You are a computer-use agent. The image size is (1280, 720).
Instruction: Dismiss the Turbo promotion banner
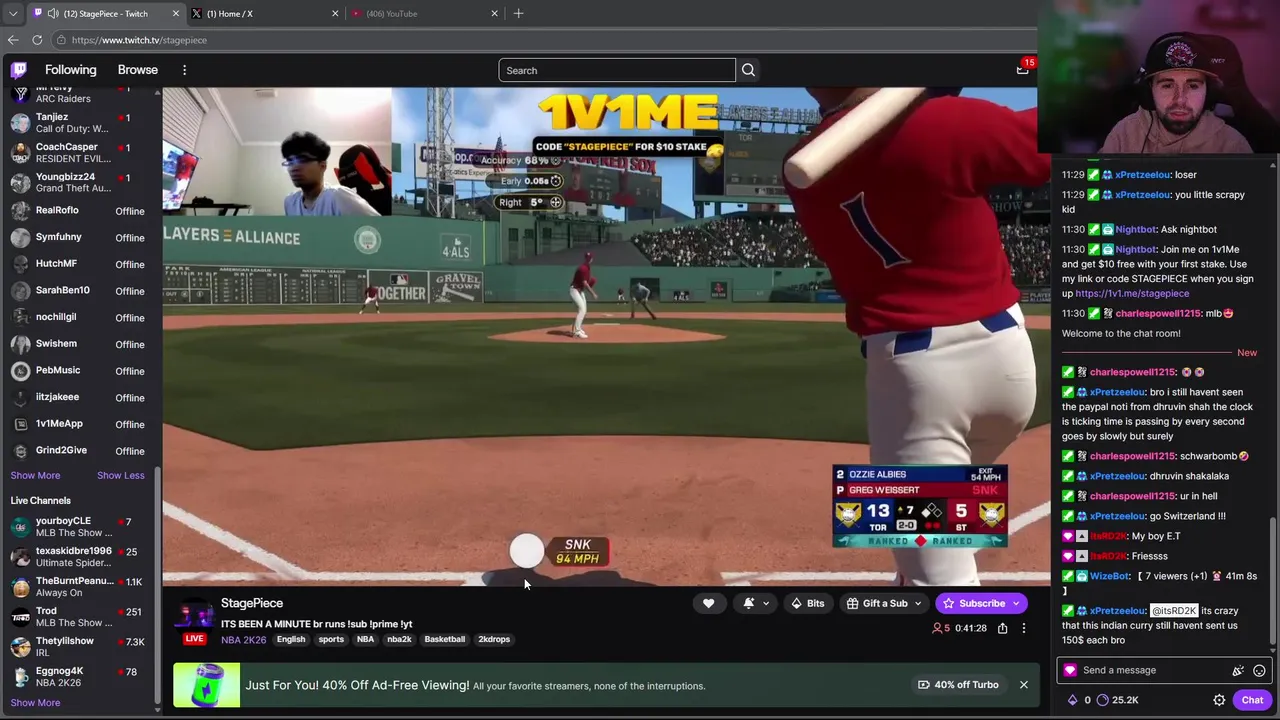point(1023,685)
